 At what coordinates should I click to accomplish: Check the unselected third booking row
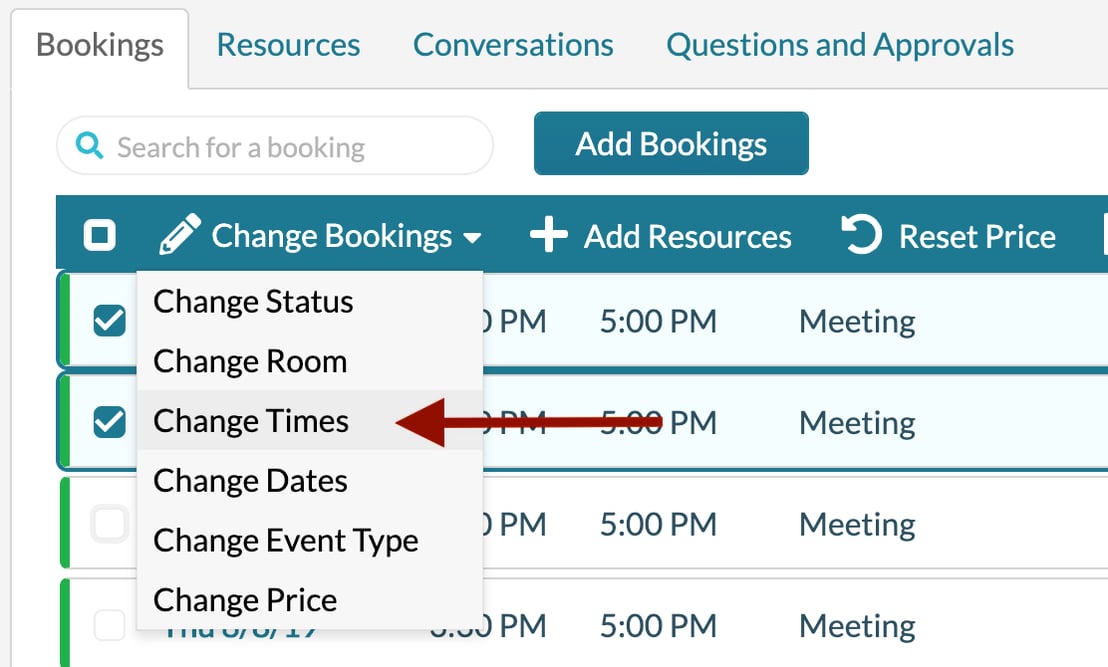click(x=109, y=523)
